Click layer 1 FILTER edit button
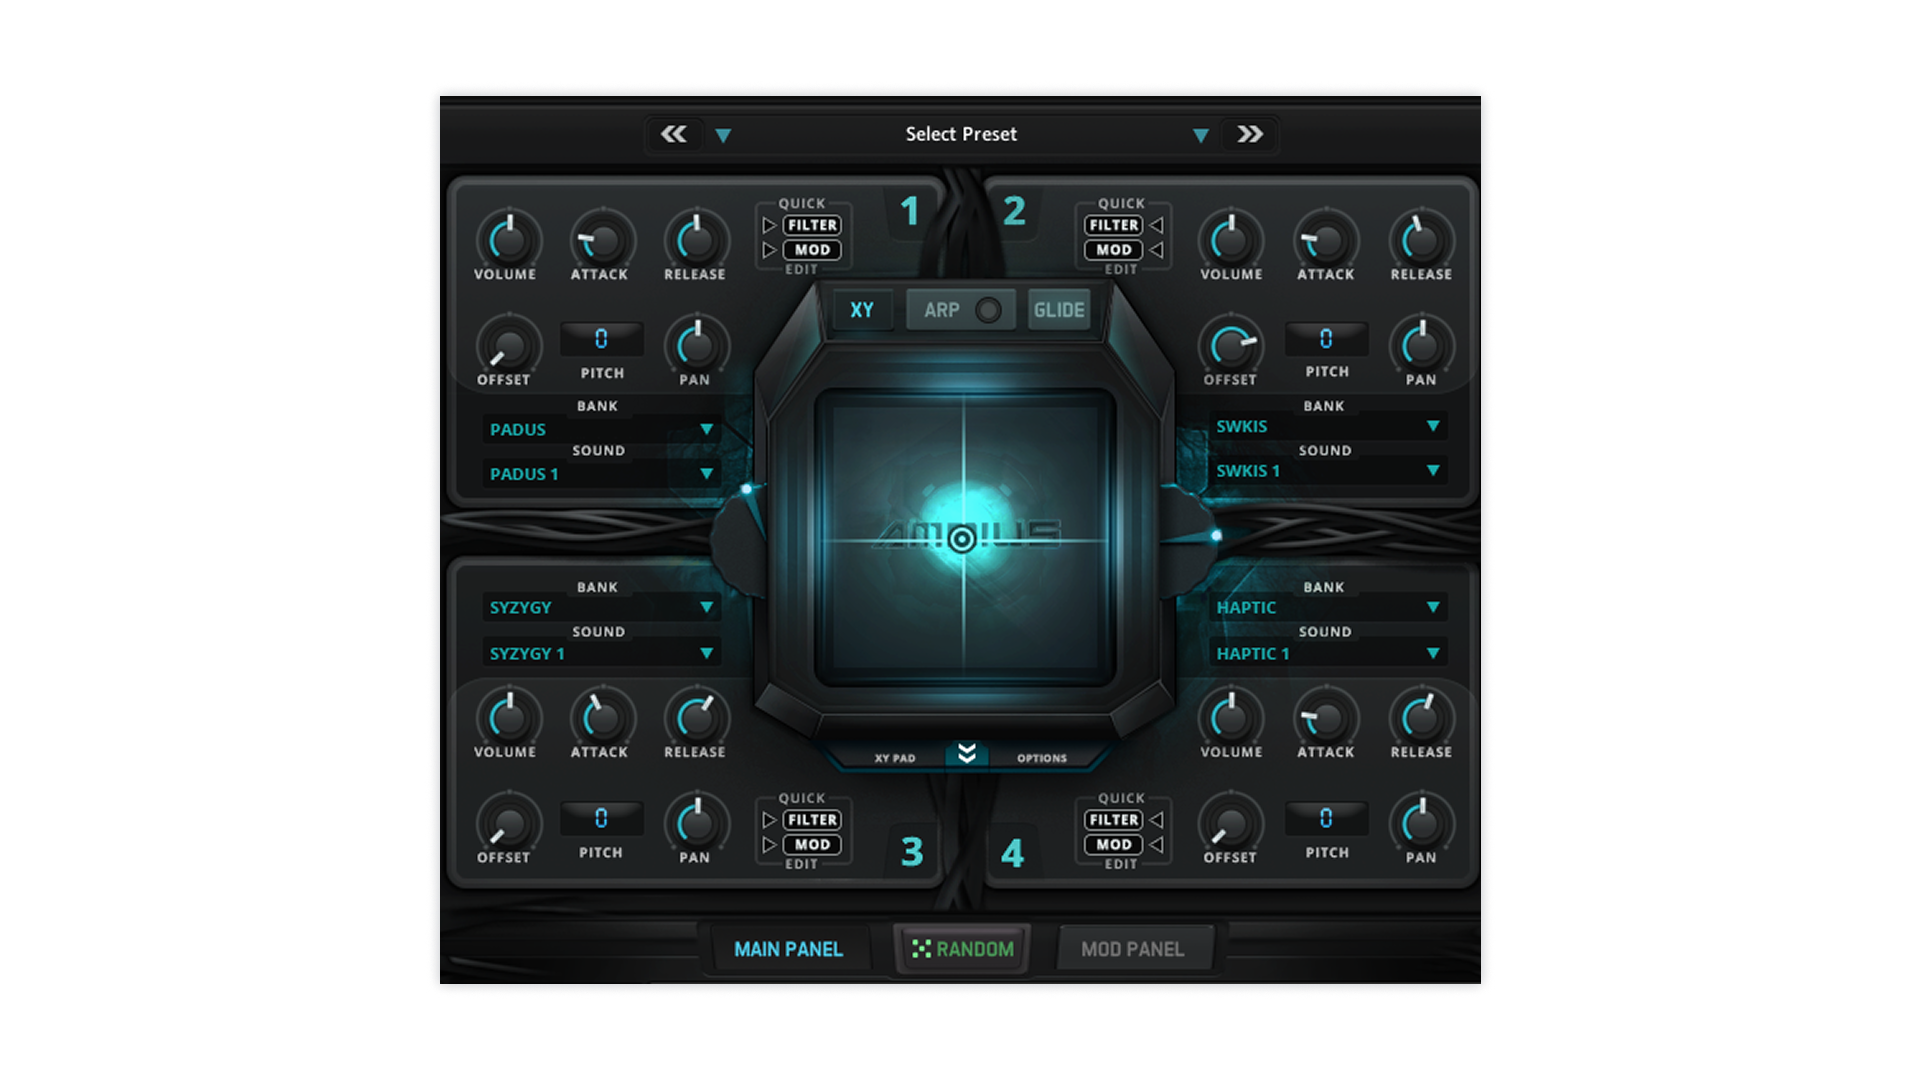1920x1080 pixels. coord(811,225)
